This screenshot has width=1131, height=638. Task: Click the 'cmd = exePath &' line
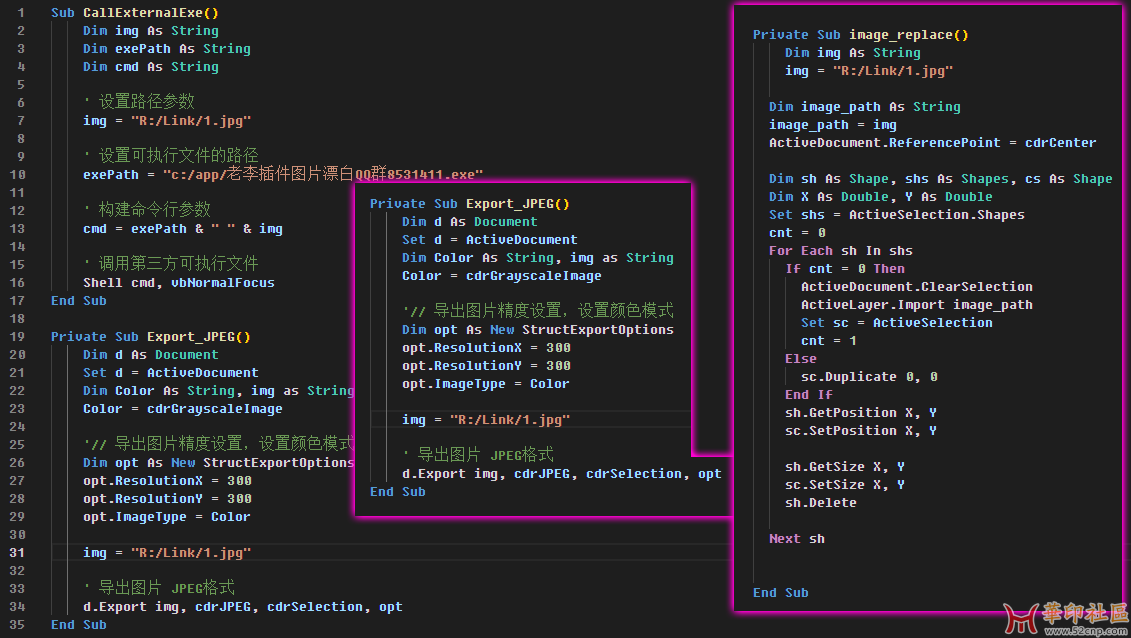(x=182, y=229)
